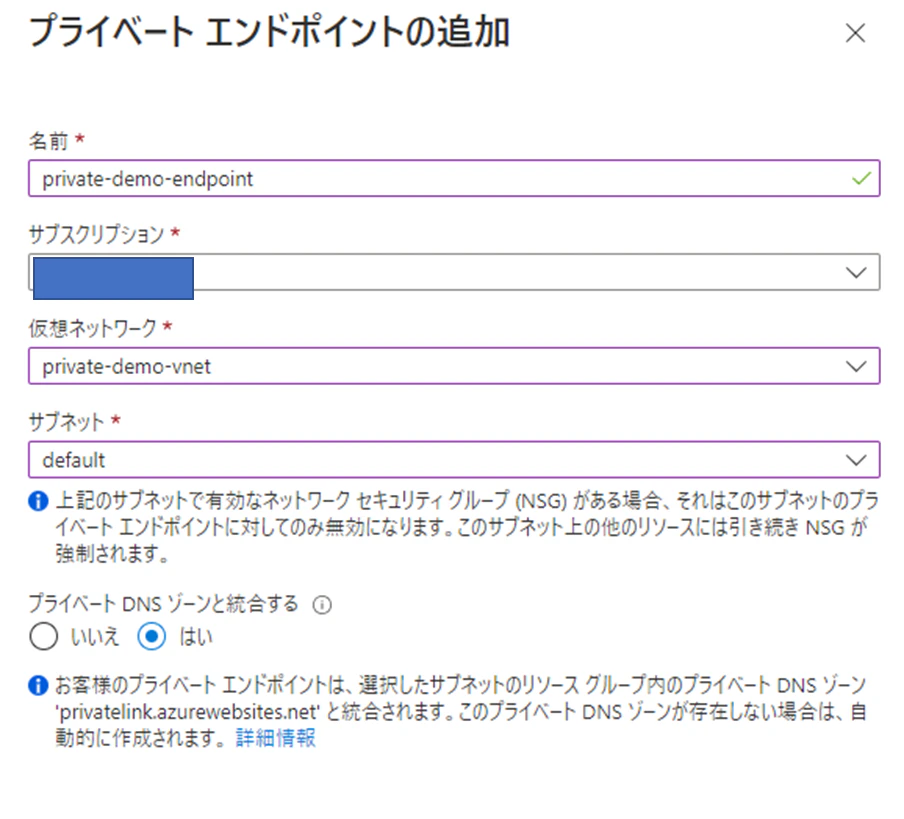Select the いいえ radio button
Screen dimensions: 904x819
[44, 636]
